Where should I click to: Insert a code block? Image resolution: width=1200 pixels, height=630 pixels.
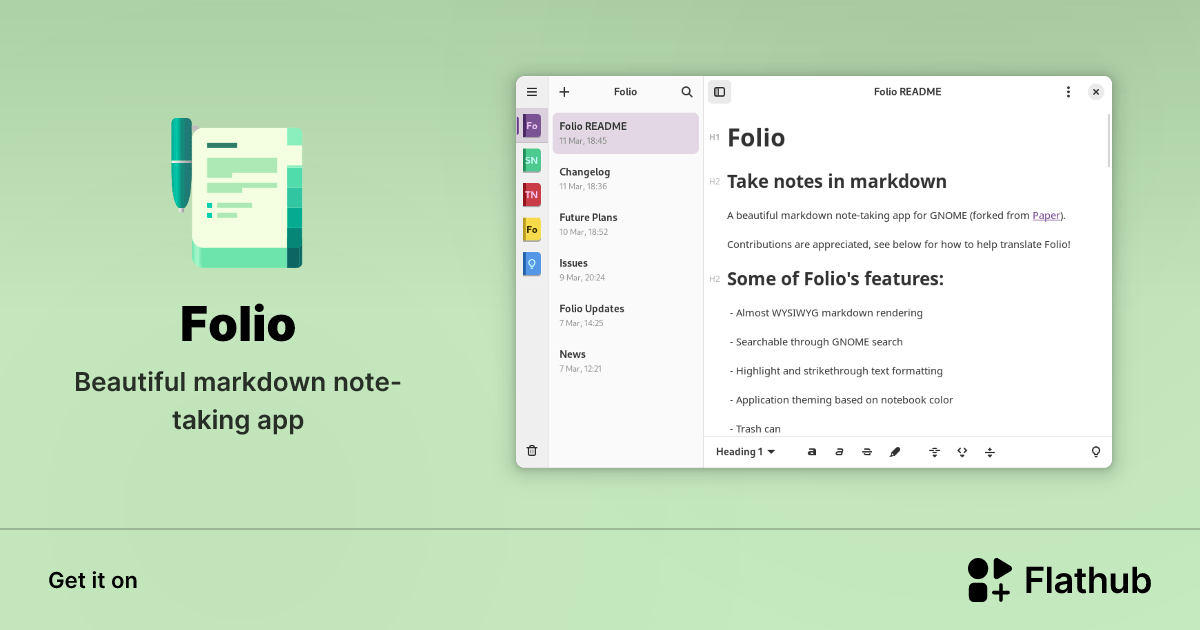[962, 452]
